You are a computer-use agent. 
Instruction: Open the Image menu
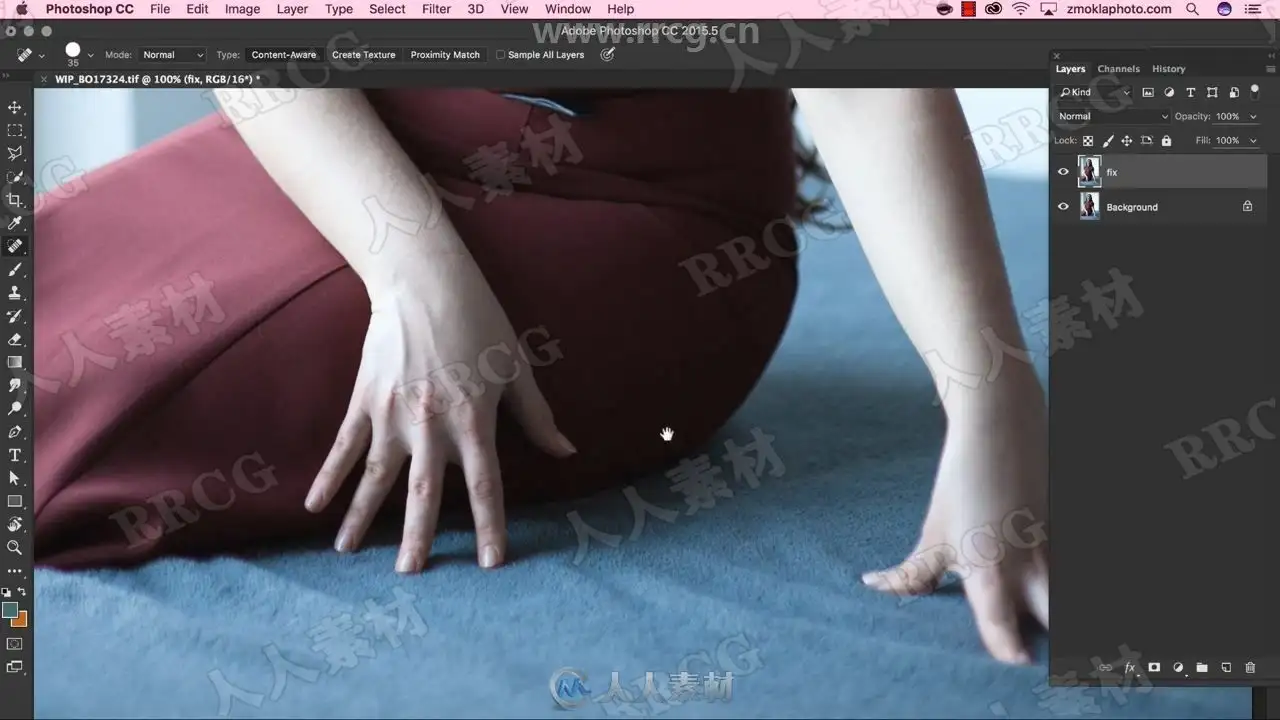tap(242, 9)
